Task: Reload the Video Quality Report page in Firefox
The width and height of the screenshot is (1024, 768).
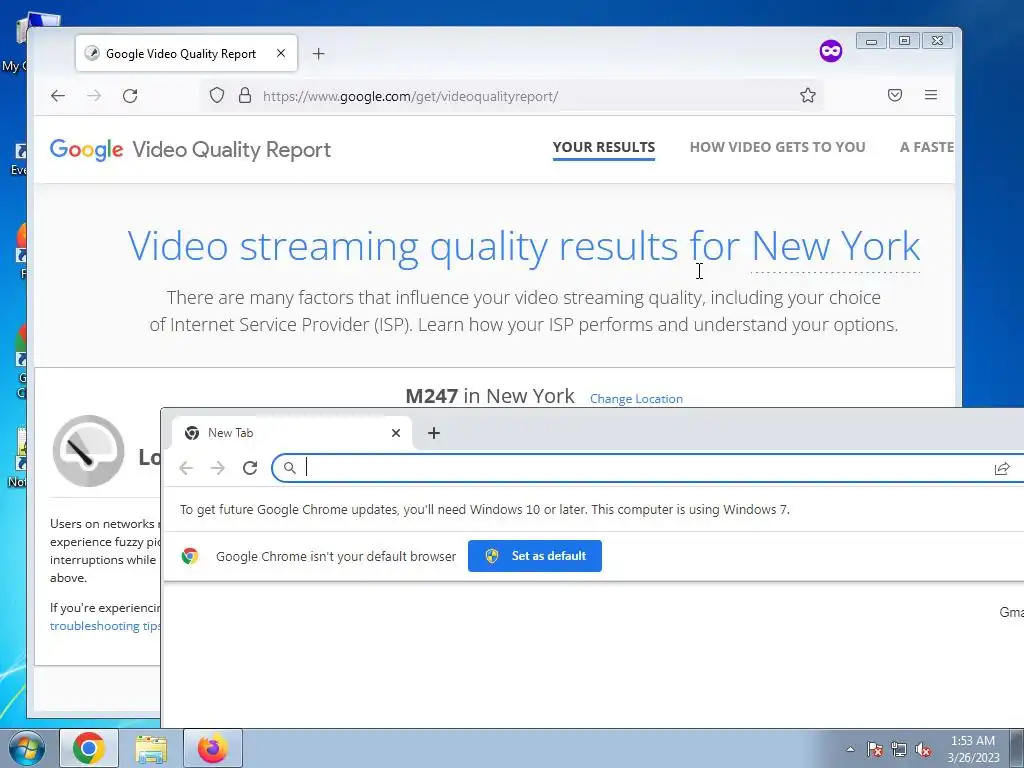Action: point(130,96)
